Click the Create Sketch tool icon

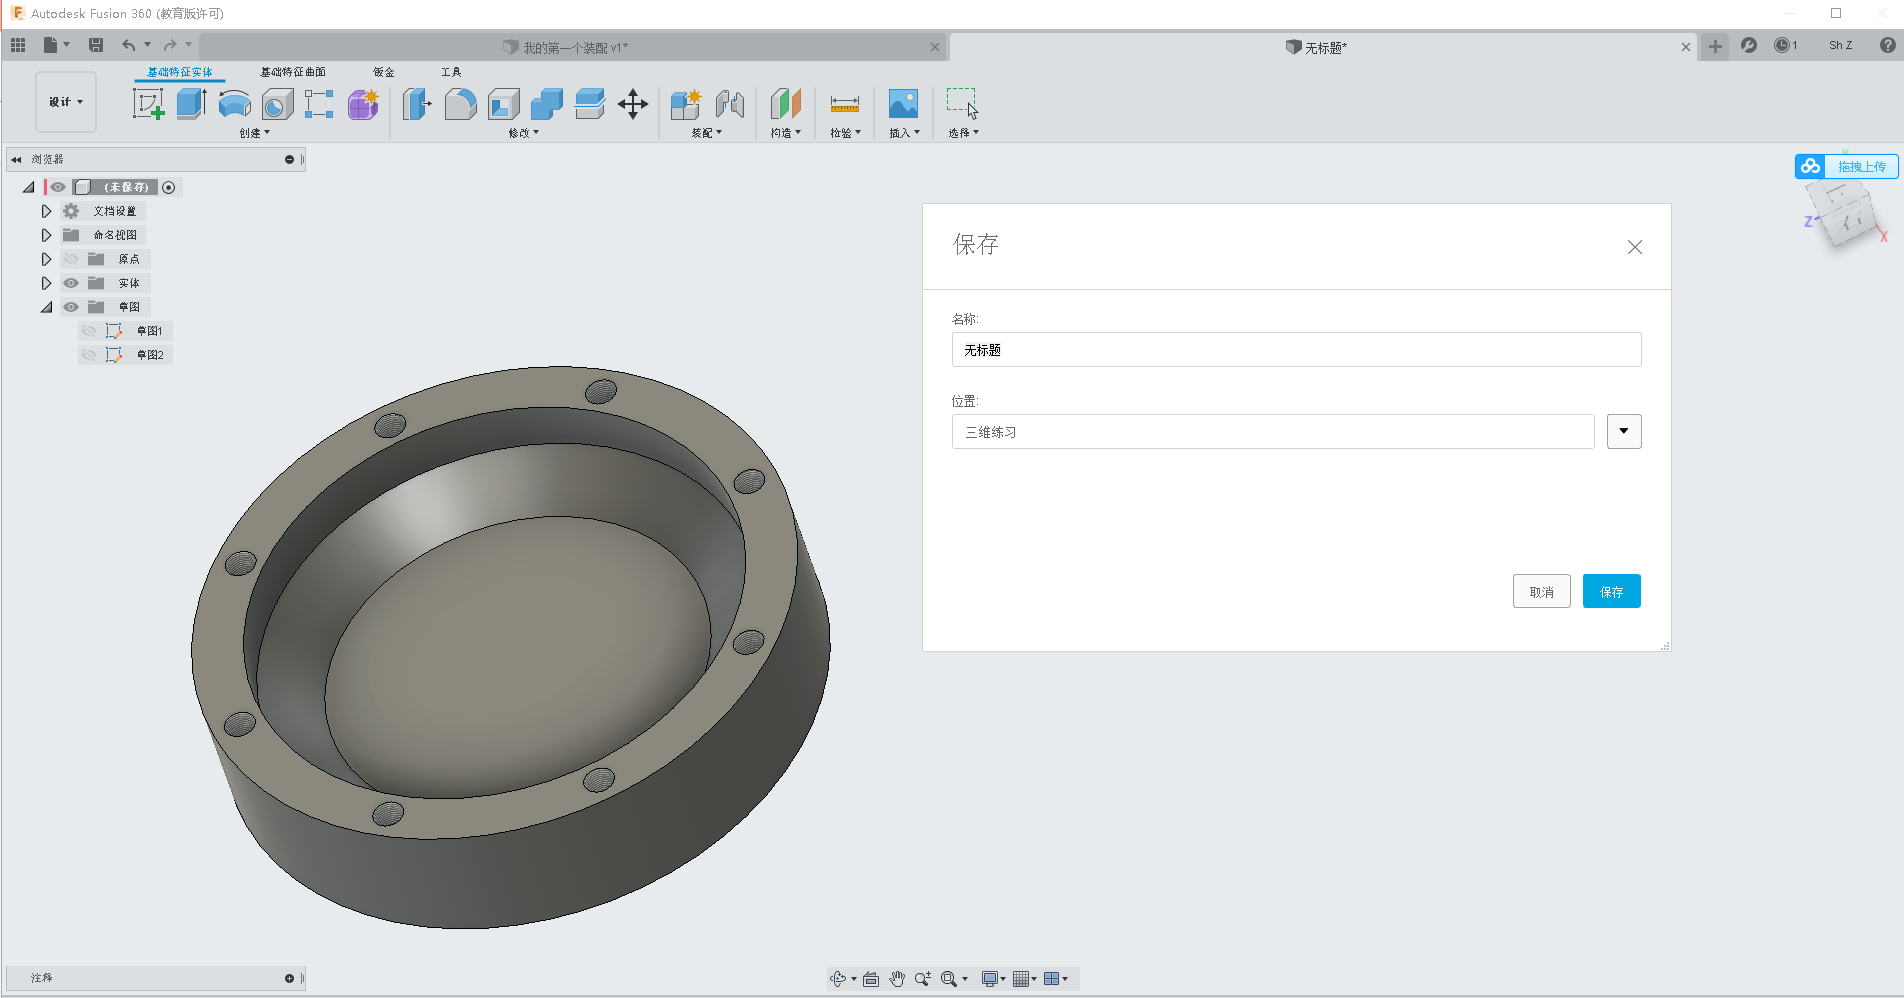(x=148, y=104)
